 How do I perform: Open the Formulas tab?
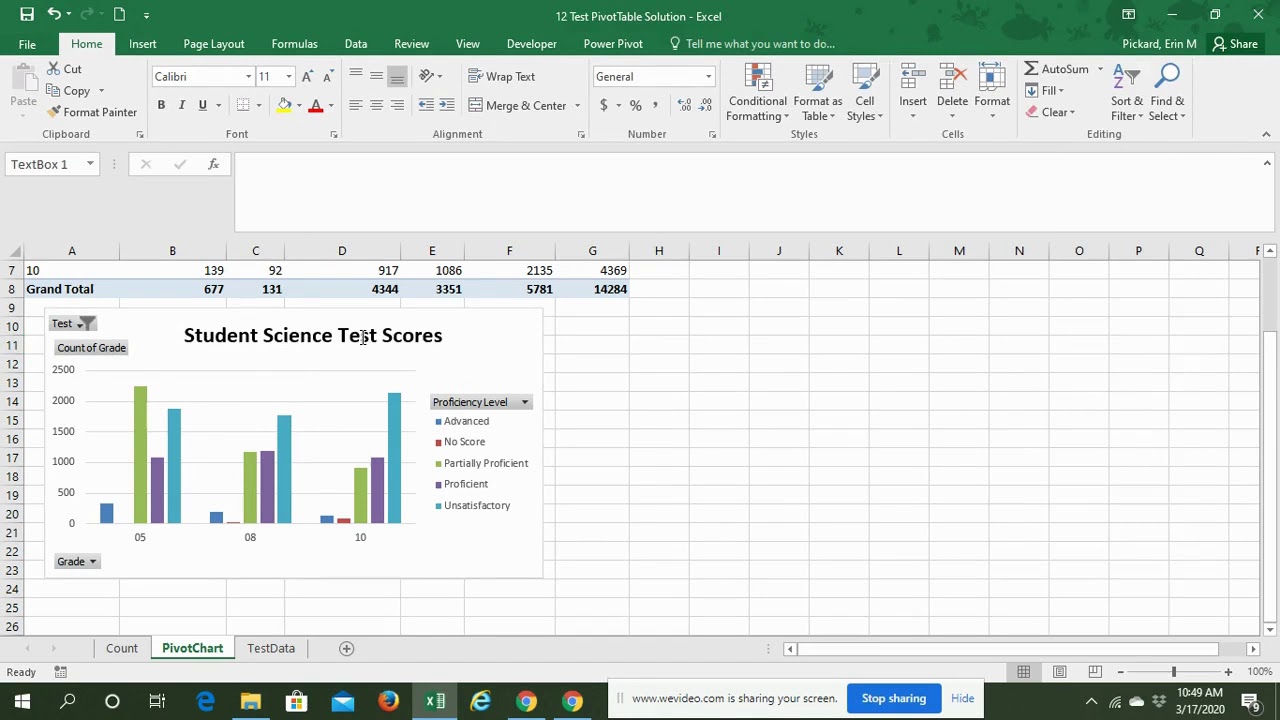pyautogui.click(x=294, y=44)
